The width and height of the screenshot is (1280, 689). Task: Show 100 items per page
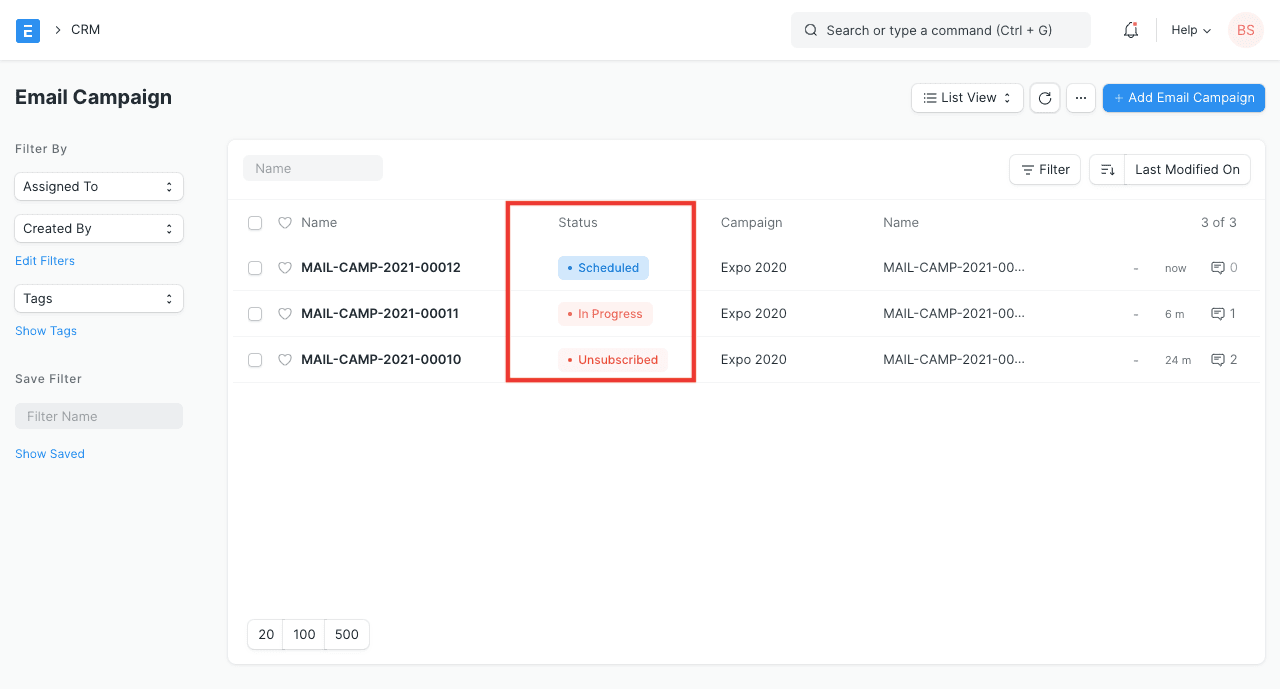(305, 635)
